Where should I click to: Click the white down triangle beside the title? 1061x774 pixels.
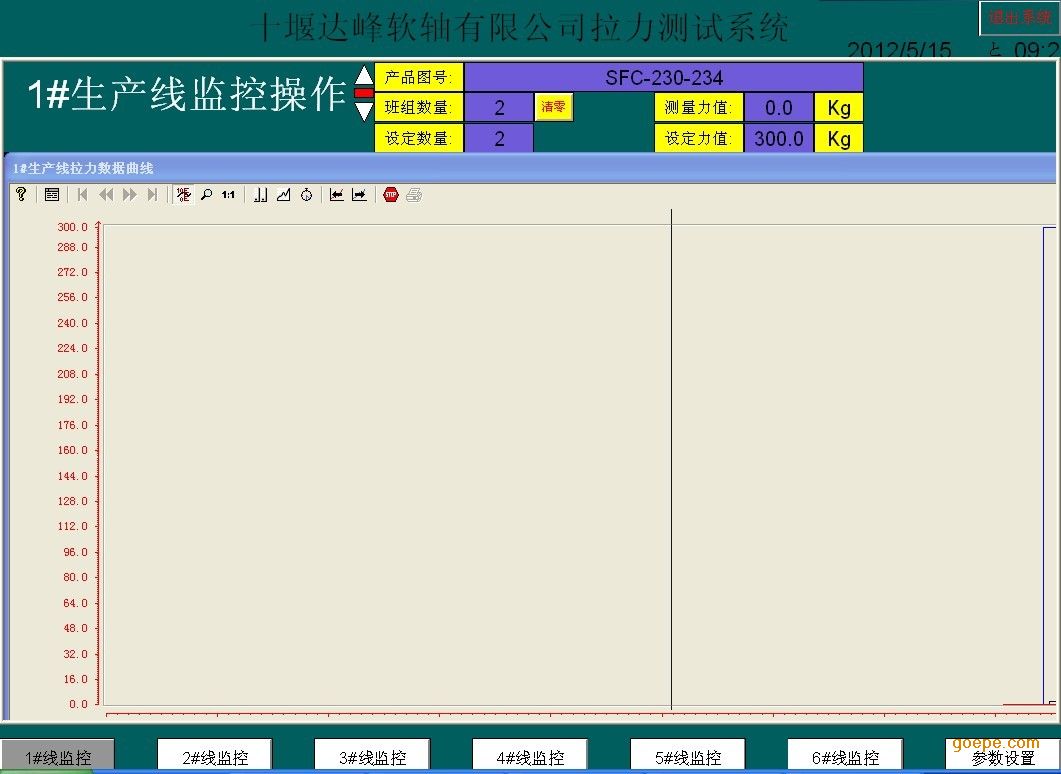click(x=364, y=111)
